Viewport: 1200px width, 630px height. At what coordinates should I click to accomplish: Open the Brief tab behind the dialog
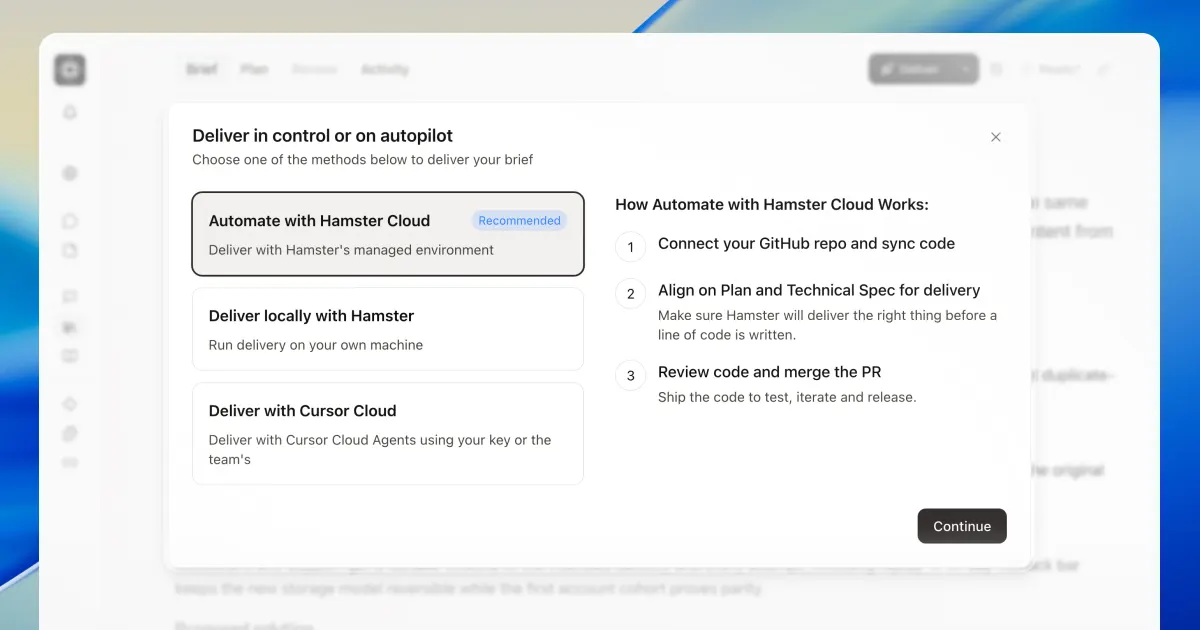[x=202, y=69]
